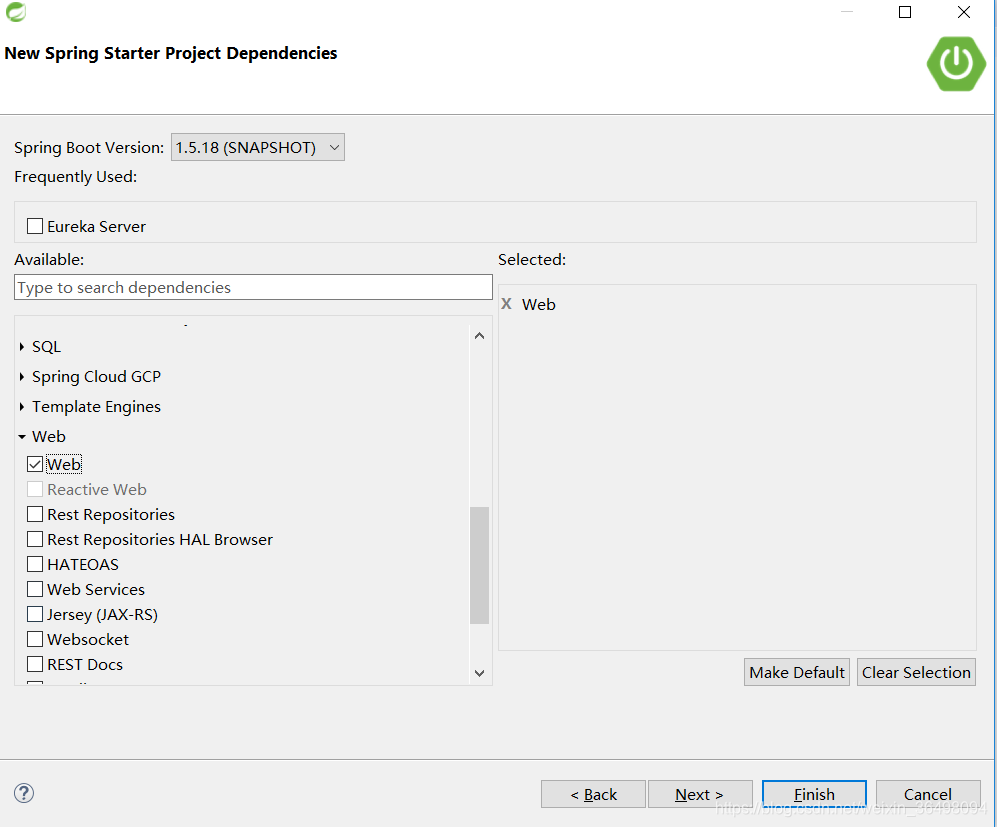Screen dimensions: 997x827
Task: Click the green Spring Boot power logo
Action: [x=956, y=64]
